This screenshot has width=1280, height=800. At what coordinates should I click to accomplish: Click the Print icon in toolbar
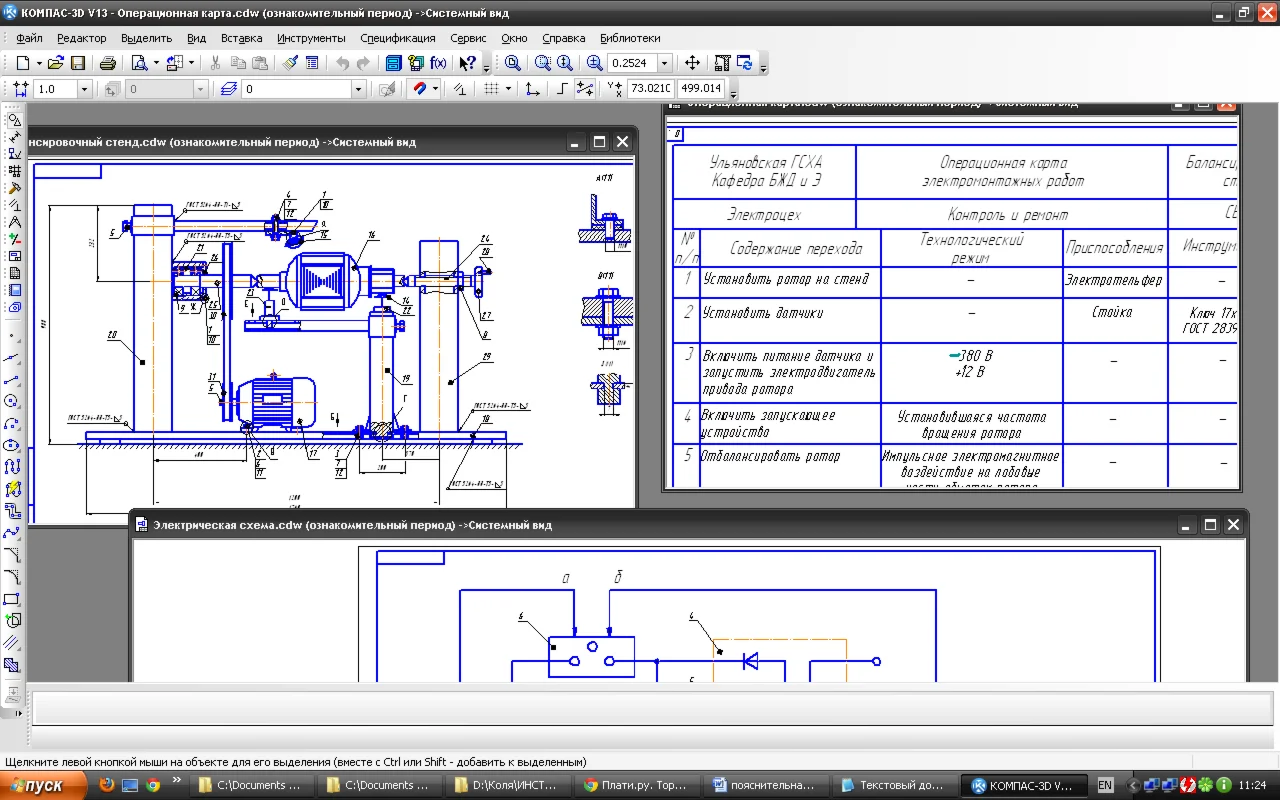(107, 63)
